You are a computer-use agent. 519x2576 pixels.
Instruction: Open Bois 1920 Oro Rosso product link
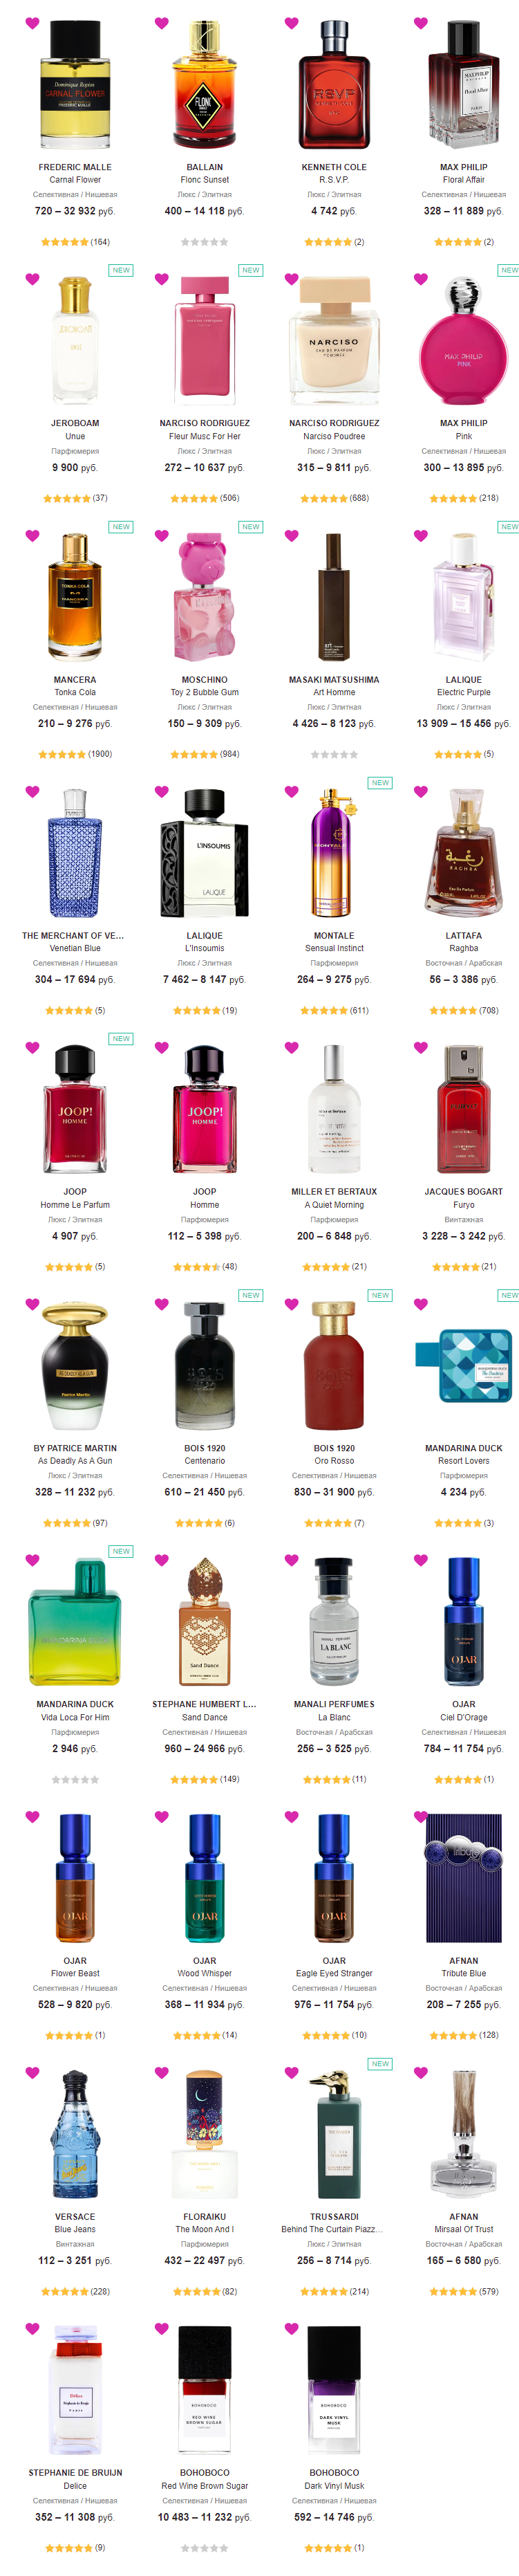[x=334, y=1461]
